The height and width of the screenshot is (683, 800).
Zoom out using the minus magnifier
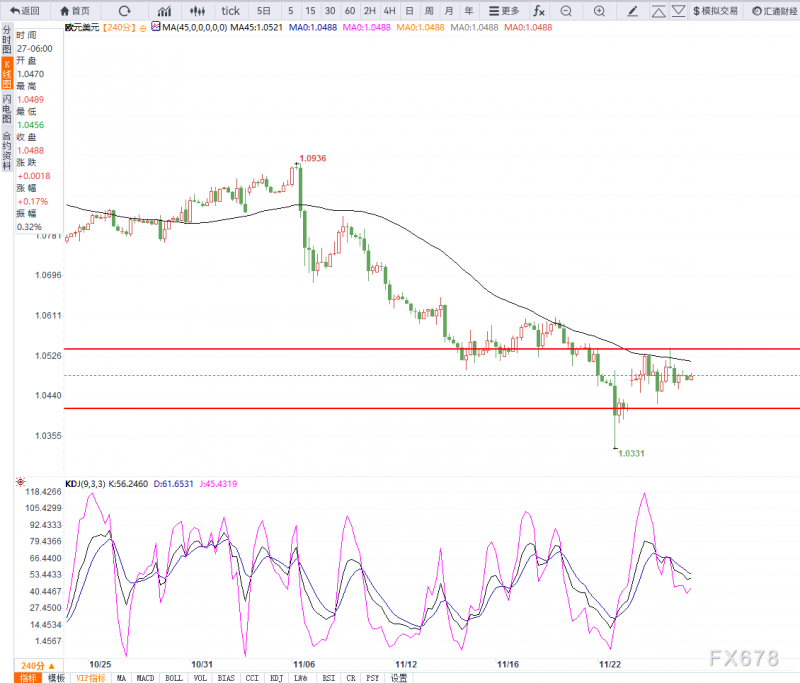(566, 11)
